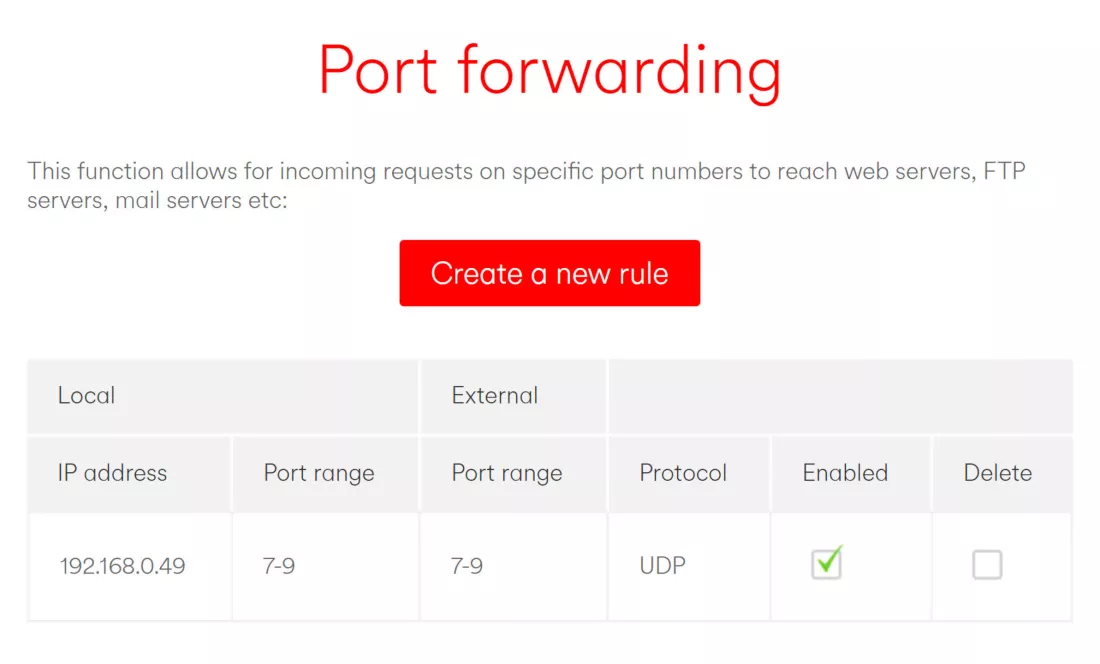Click the Create a new rule button

[549, 273]
